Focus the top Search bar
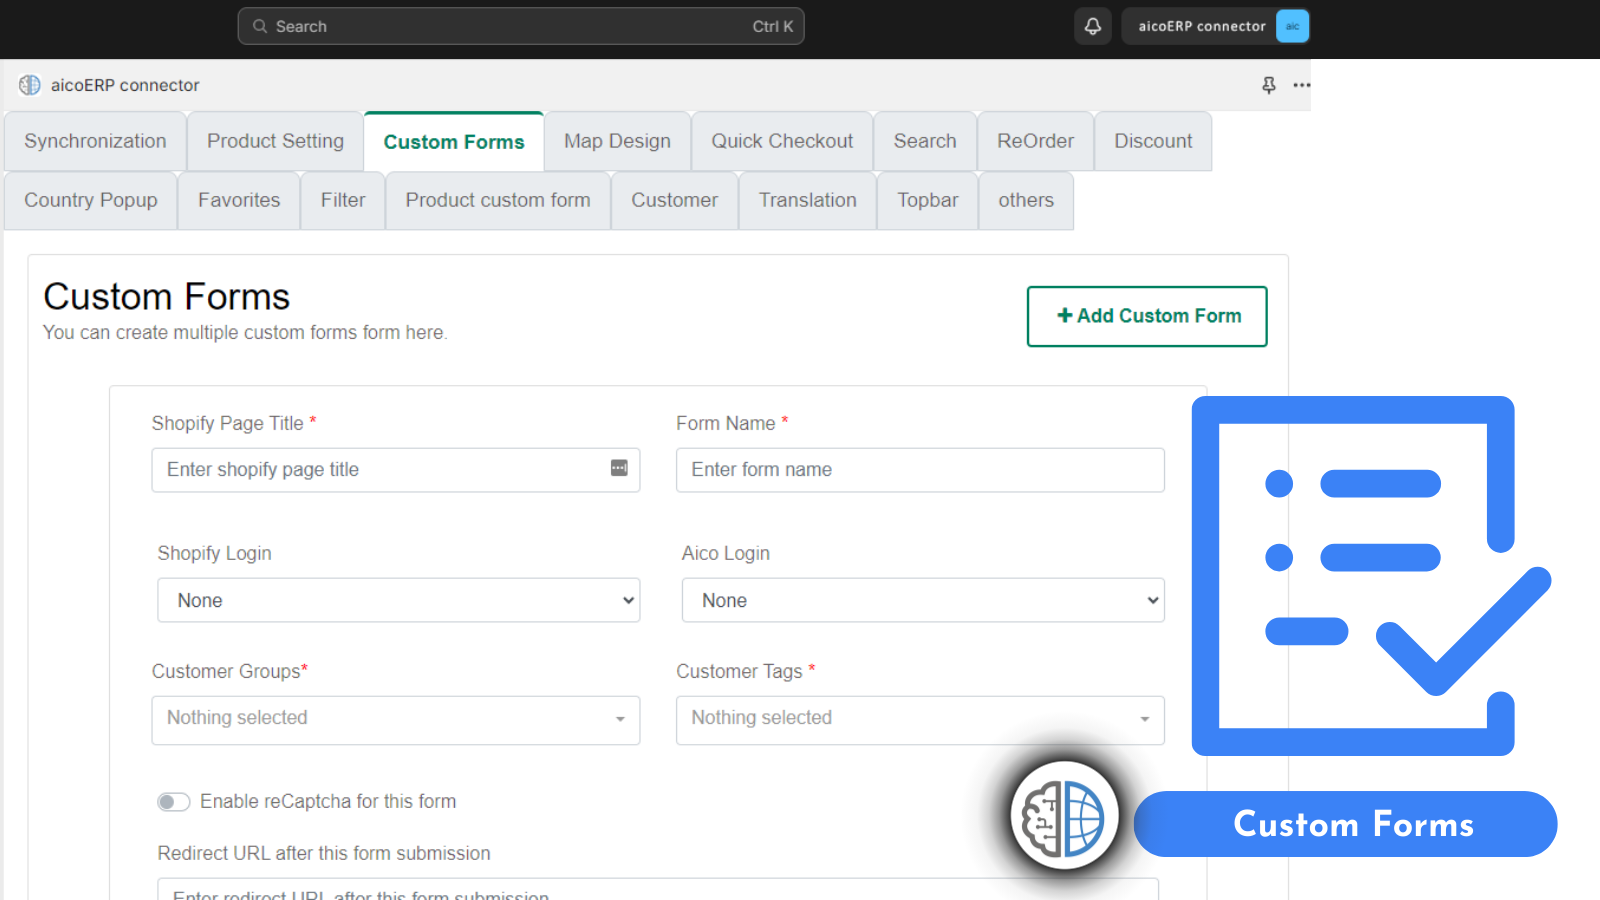This screenshot has height=900, width=1600. (x=521, y=26)
